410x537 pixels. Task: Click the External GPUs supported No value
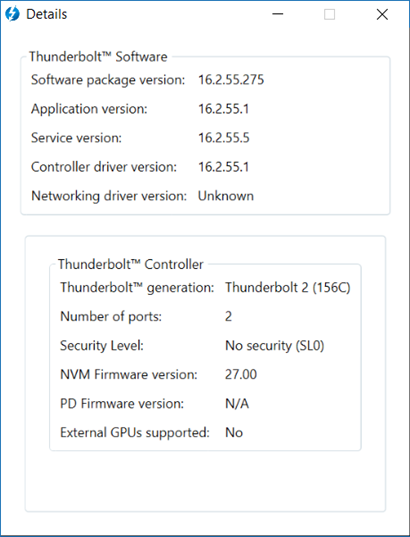pyautogui.click(x=234, y=433)
